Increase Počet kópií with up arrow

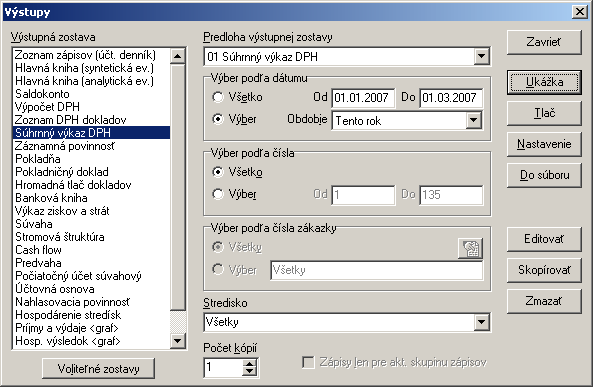(249, 363)
